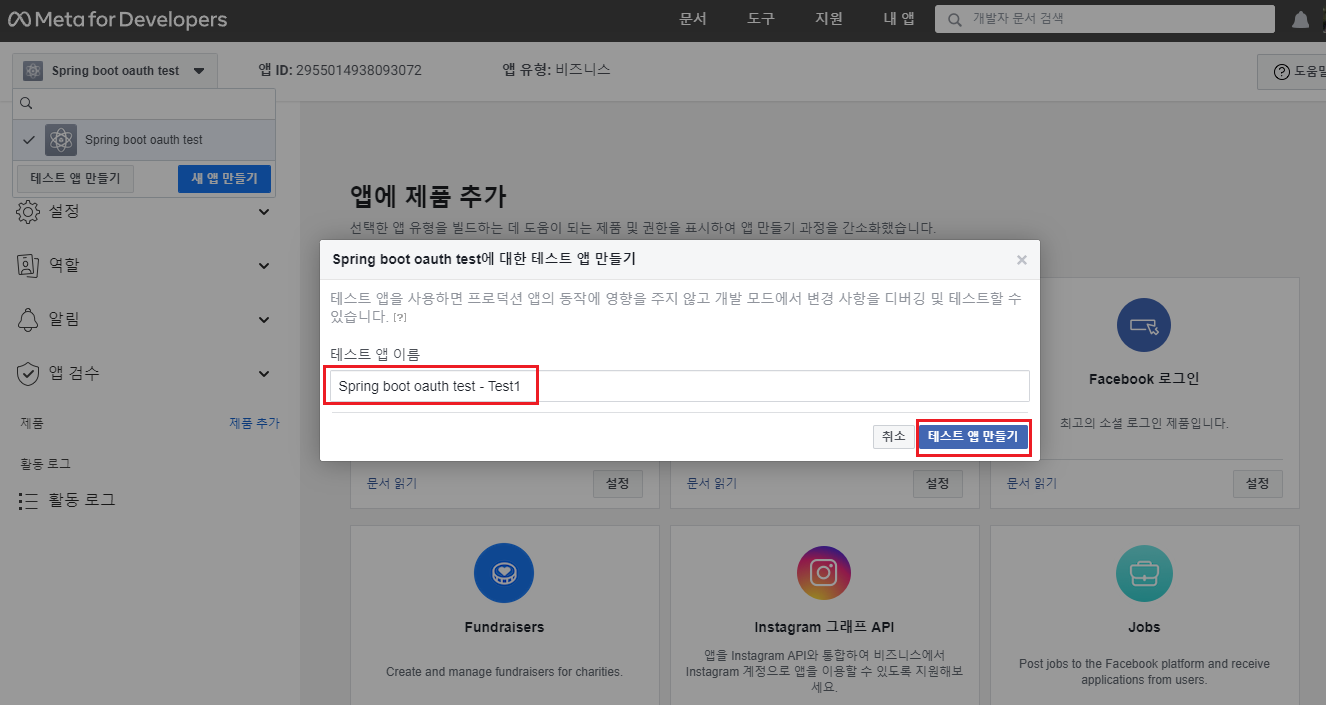Screen dimensions: 1326x705
Task: Click the app review shield icon
Action: [28, 373]
